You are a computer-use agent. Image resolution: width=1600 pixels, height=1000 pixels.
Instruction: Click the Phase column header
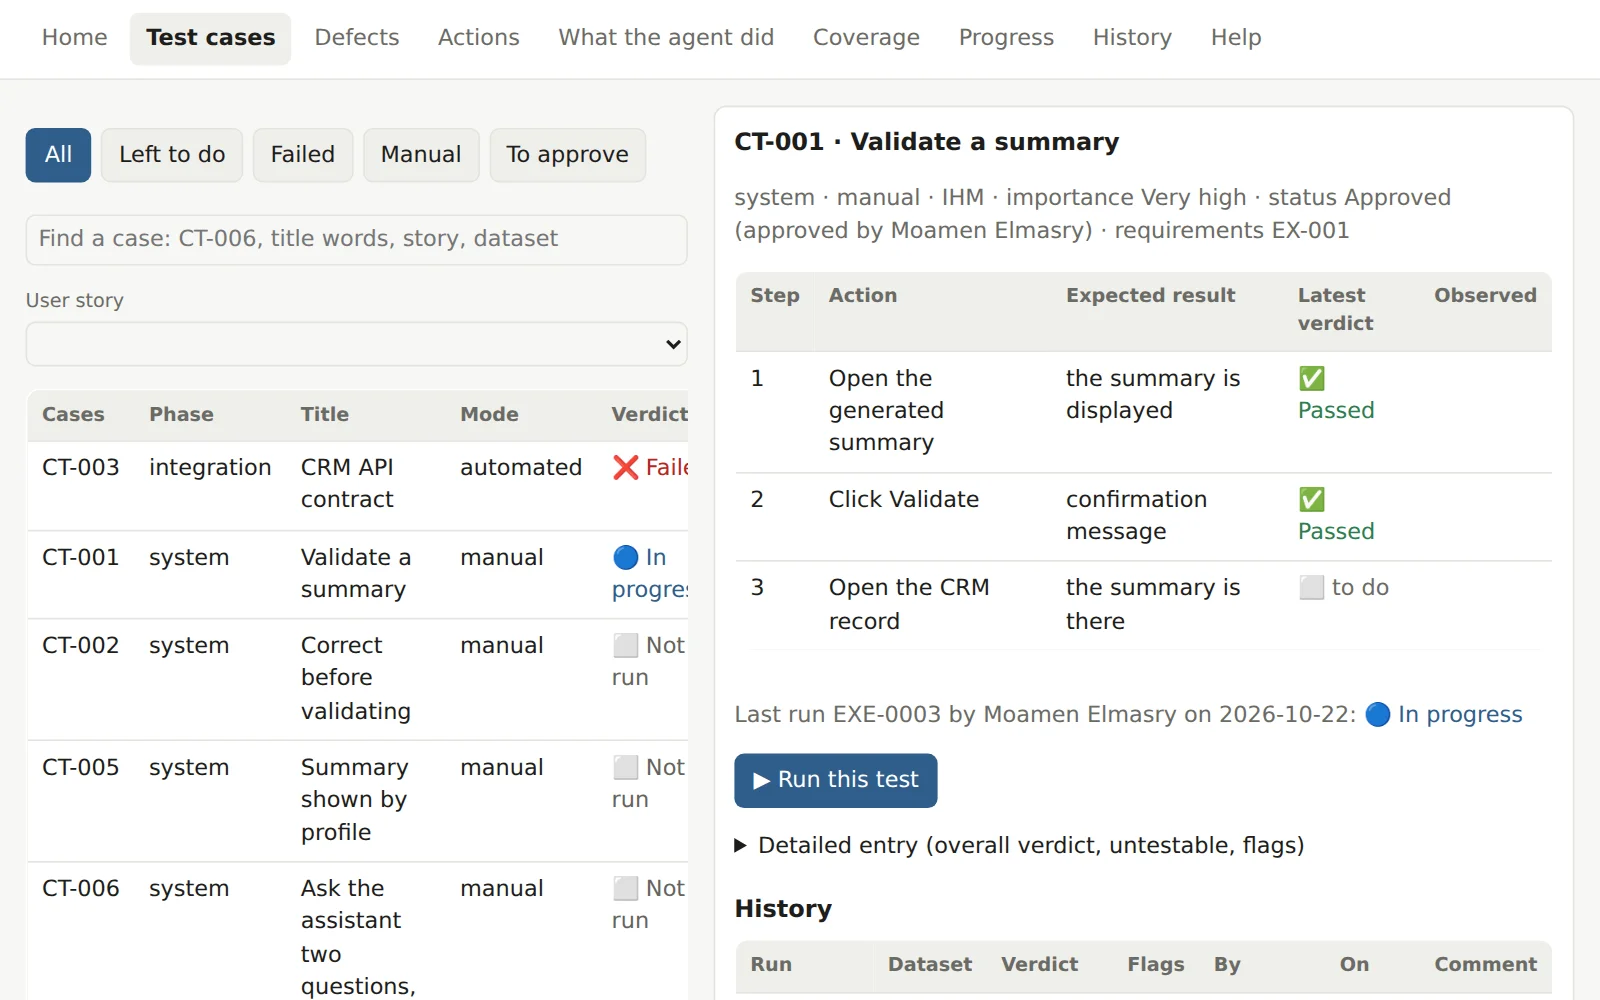(x=181, y=414)
